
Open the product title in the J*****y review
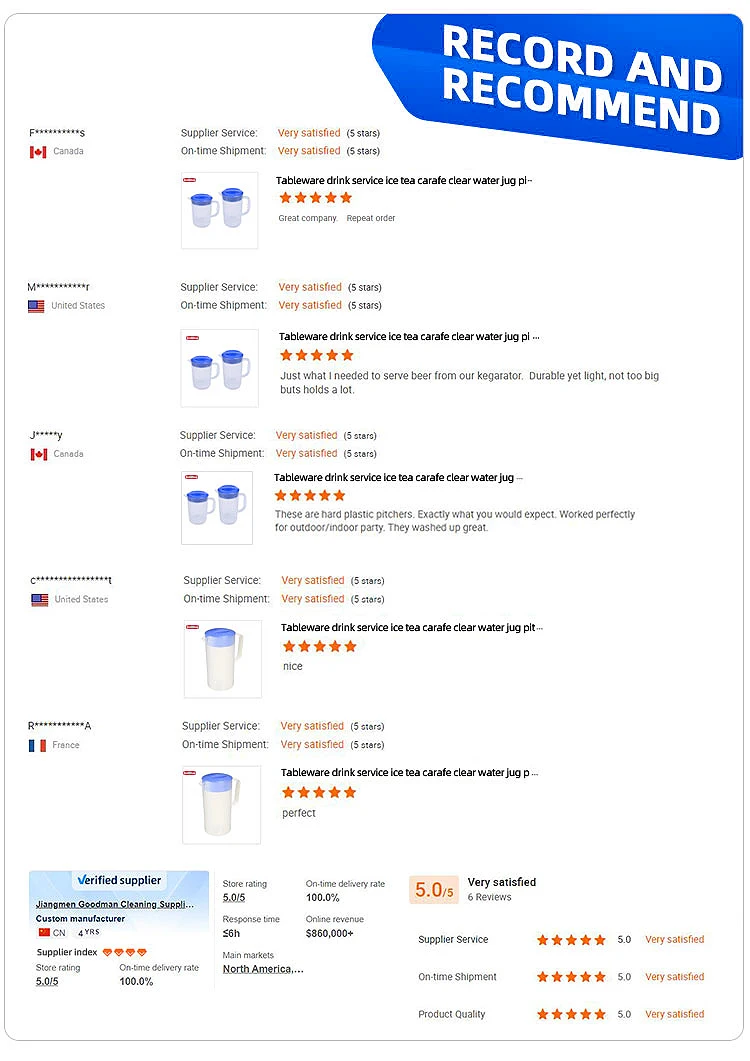(x=395, y=478)
